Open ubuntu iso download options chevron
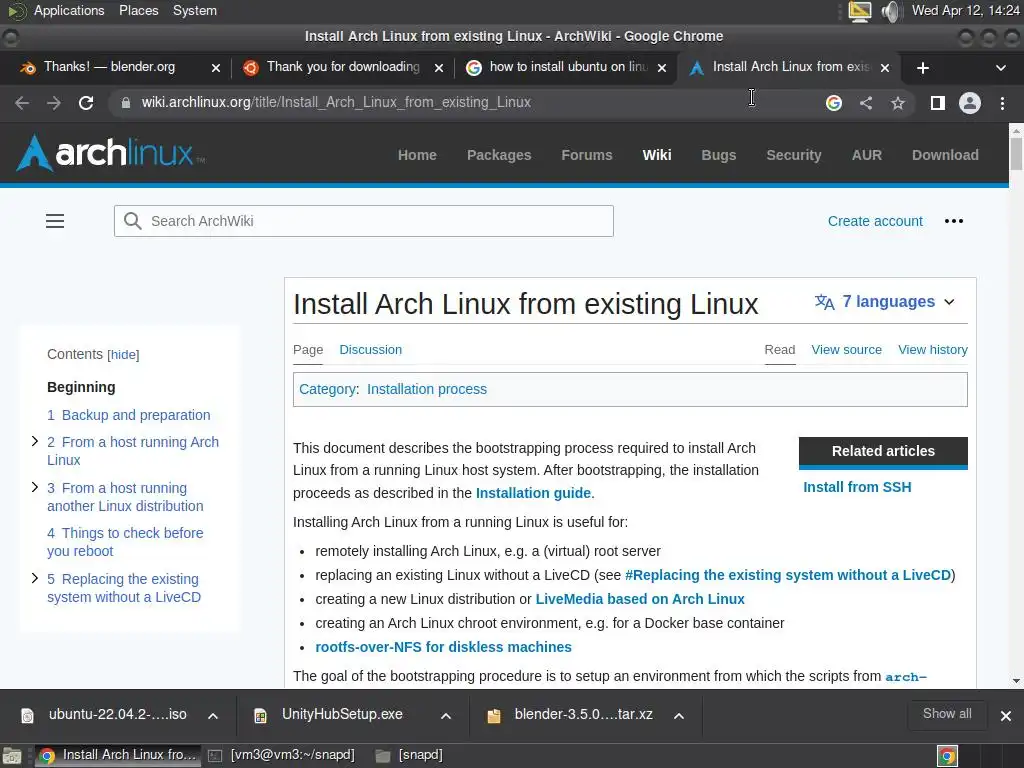1024x768 pixels. click(213, 716)
